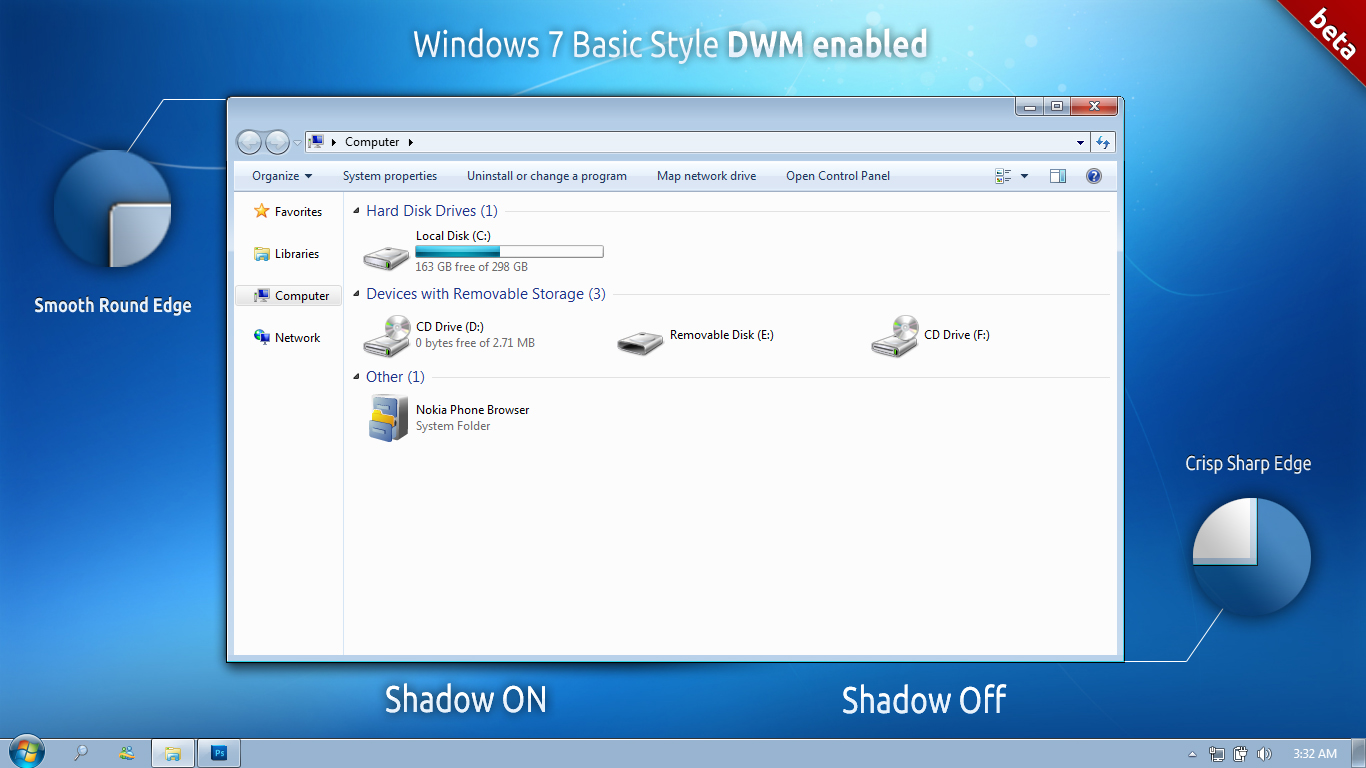Screen dimensions: 1366x768
Task: Click the 'System Folder' description text
Action: (453, 426)
